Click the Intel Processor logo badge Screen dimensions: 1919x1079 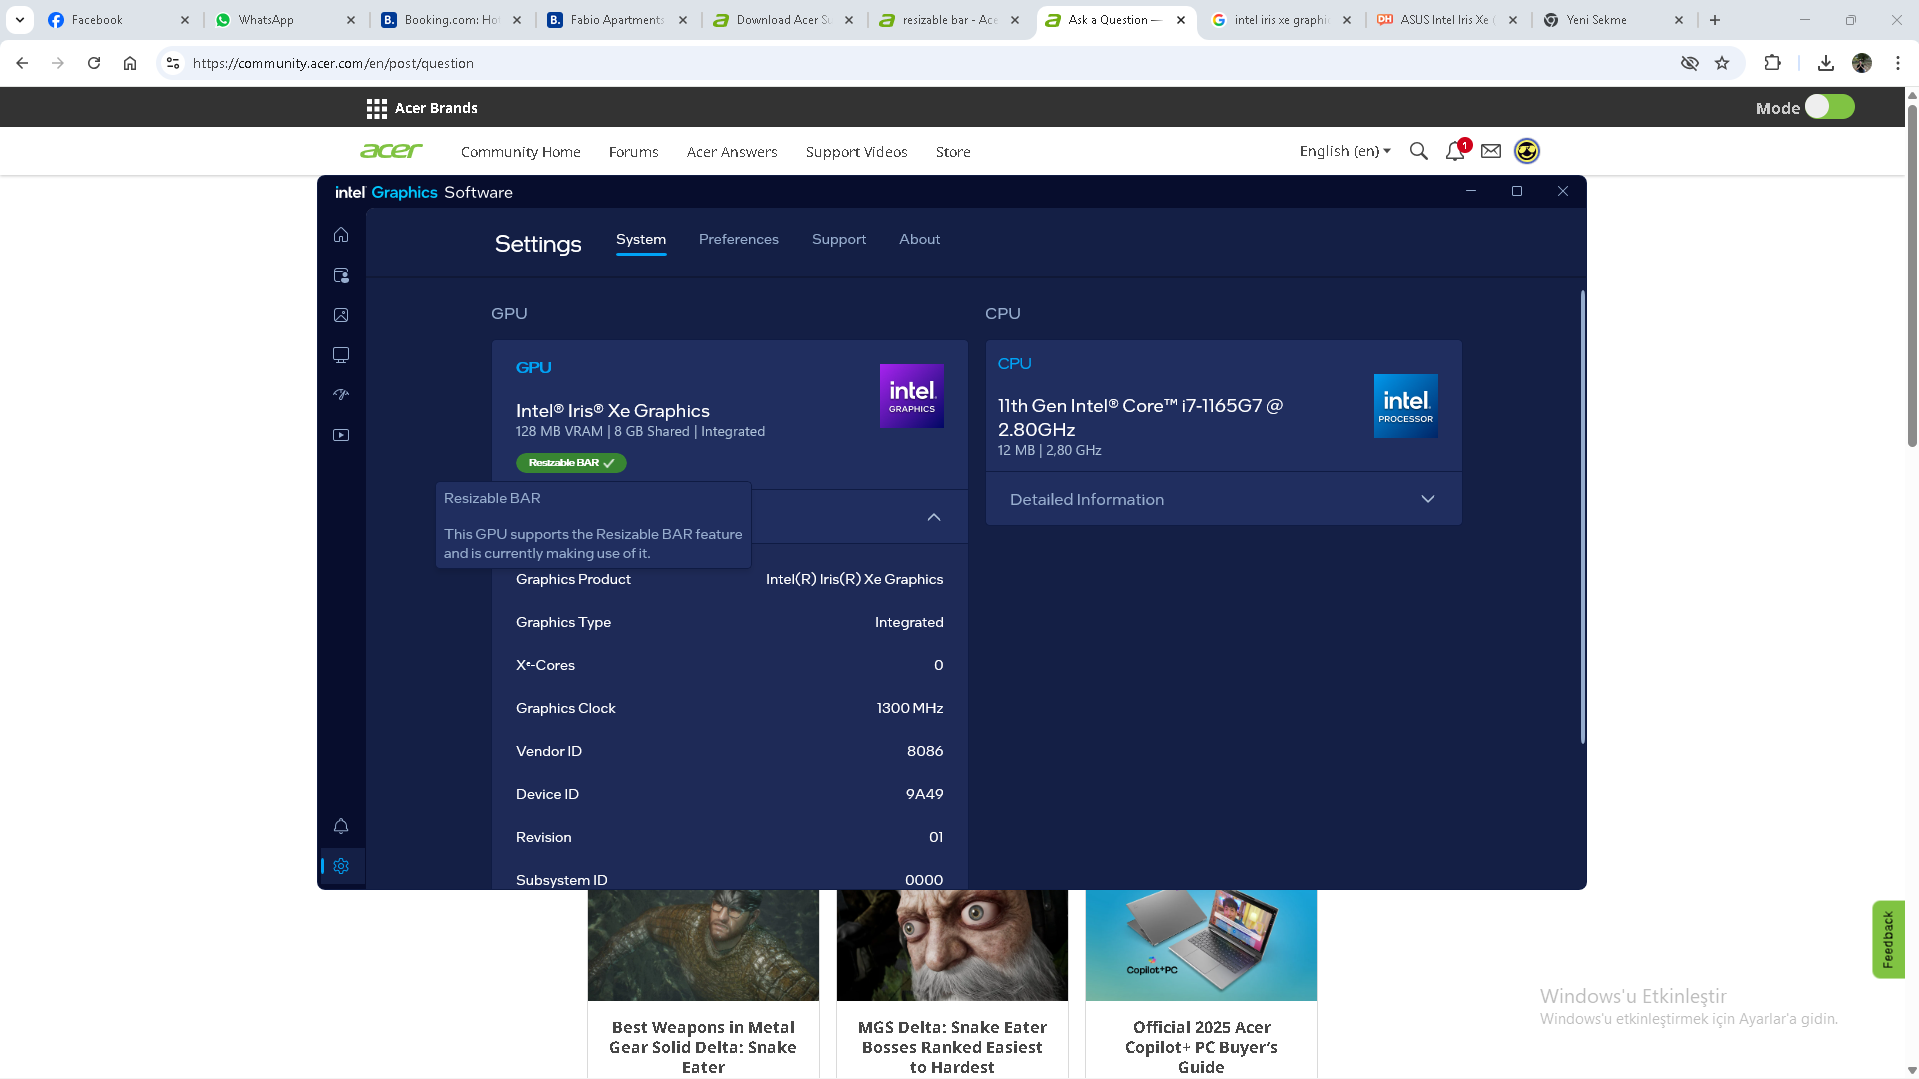[x=1405, y=406]
